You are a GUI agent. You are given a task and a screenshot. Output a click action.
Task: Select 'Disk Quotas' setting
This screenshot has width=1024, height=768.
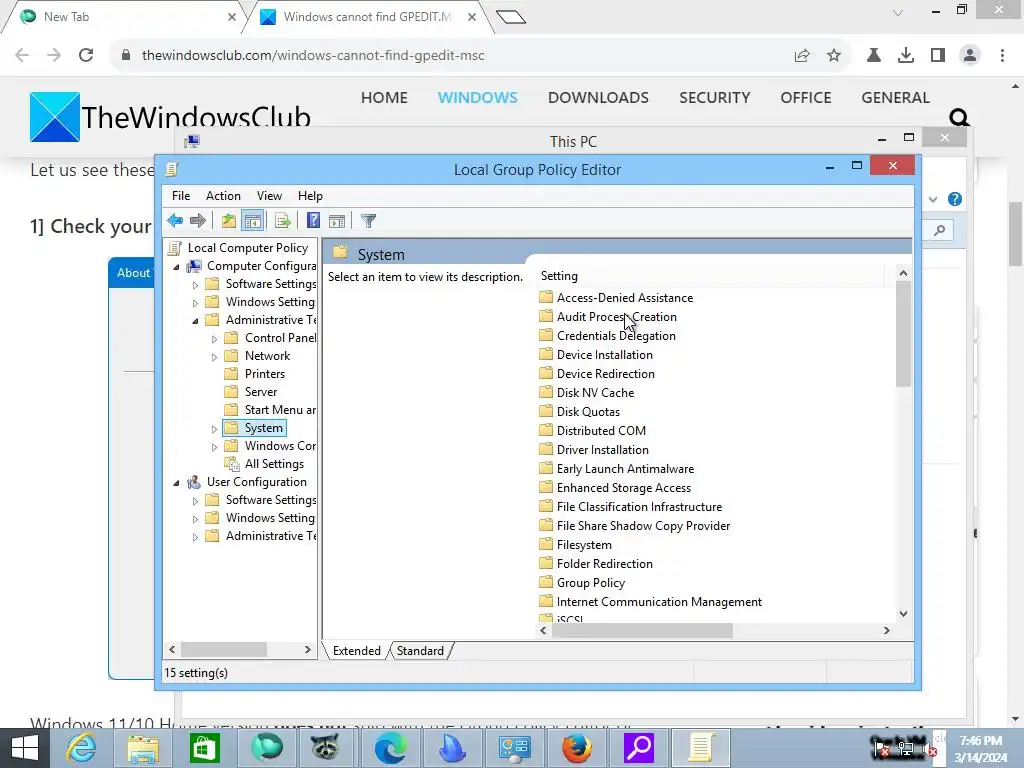pyautogui.click(x=588, y=411)
